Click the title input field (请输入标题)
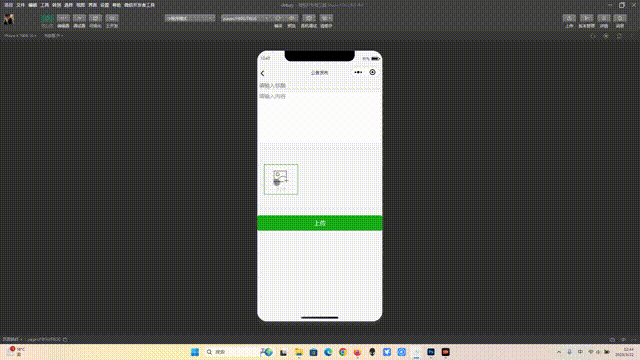Screen dimensions: 640x360 pyautogui.click(x=320, y=85)
